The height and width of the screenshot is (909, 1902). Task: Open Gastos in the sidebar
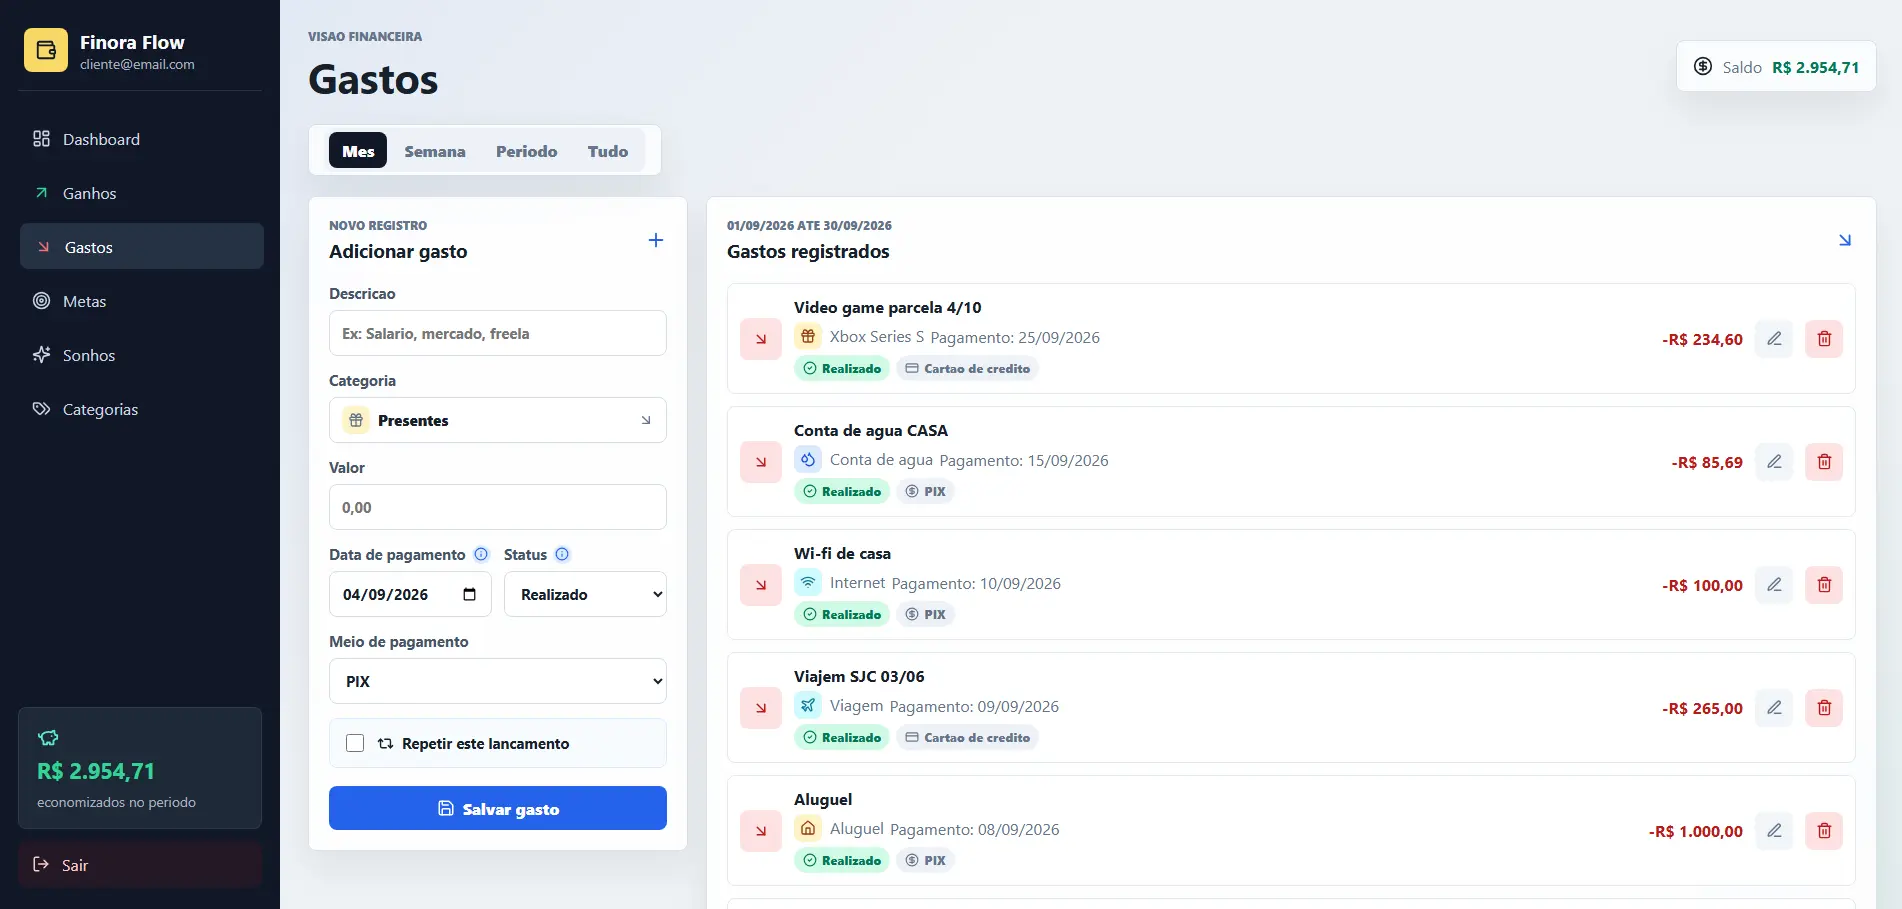point(142,247)
